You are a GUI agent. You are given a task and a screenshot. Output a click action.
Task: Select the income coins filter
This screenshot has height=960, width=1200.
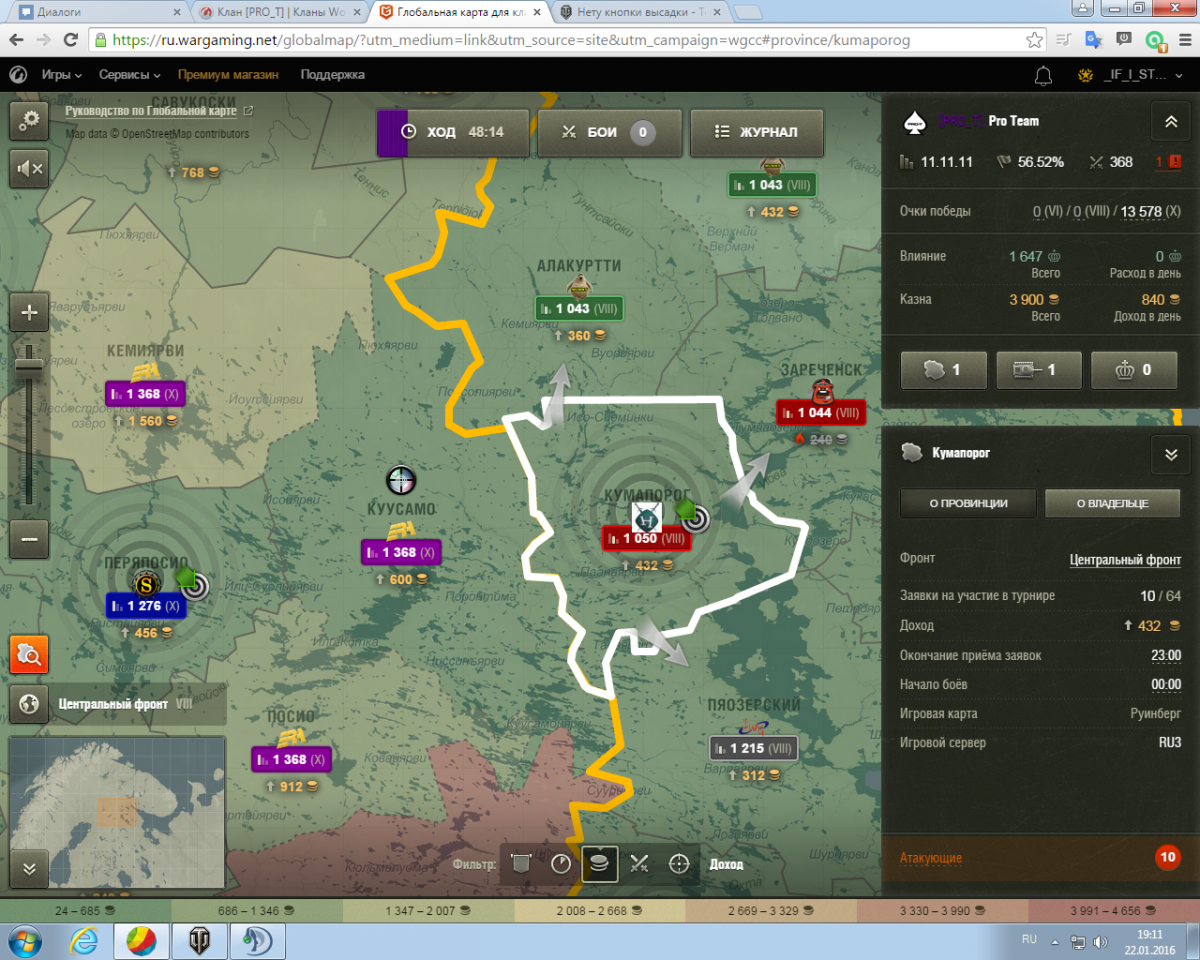click(x=600, y=863)
